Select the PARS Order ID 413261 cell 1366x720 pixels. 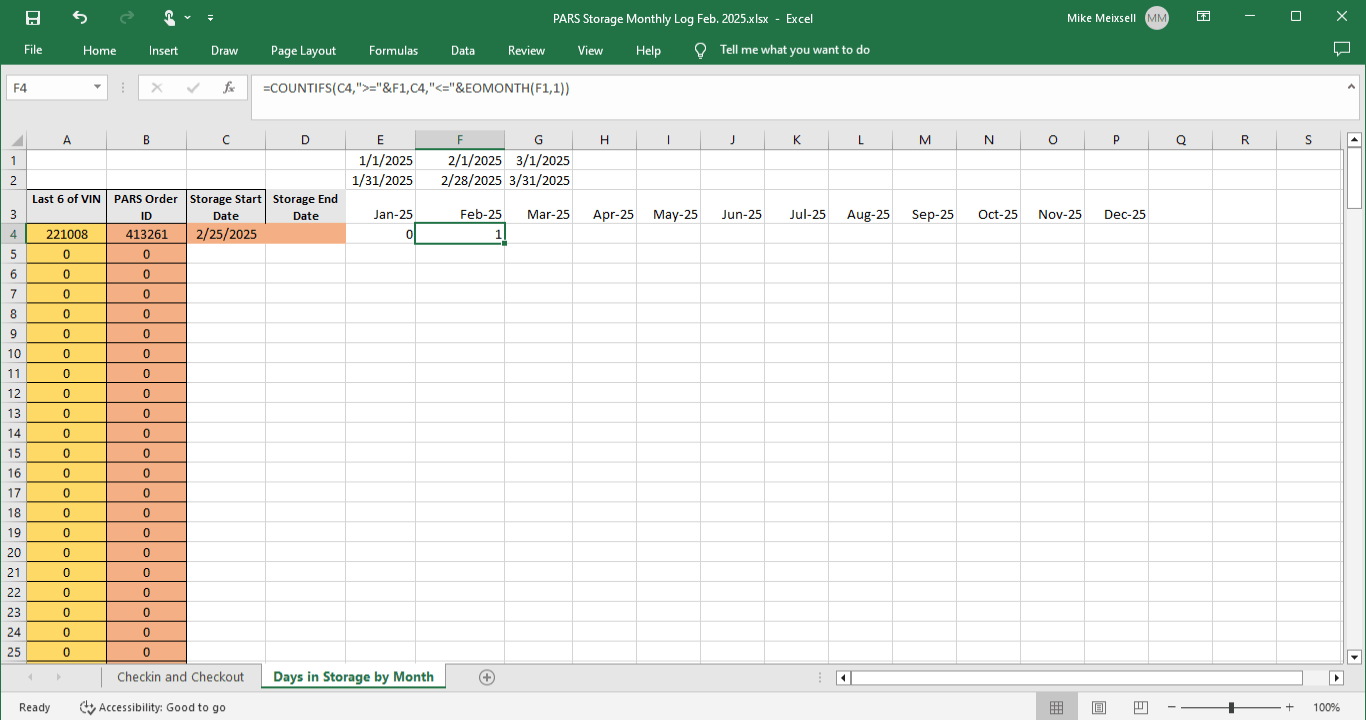point(146,234)
